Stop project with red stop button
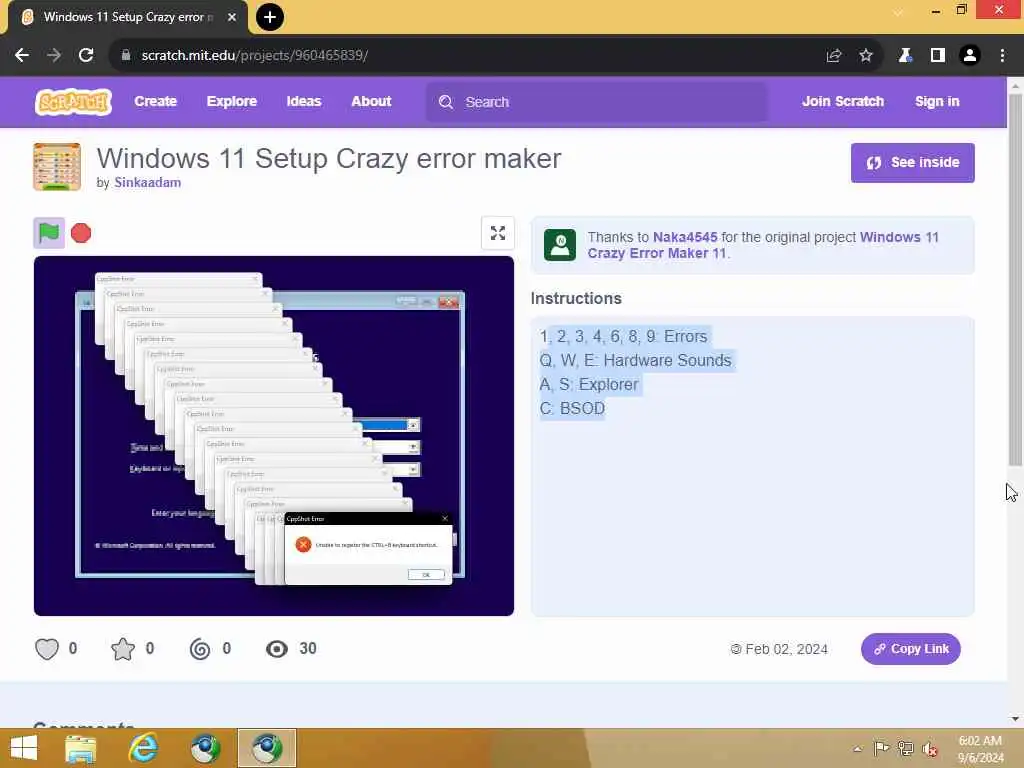 [x=81, y=233]
